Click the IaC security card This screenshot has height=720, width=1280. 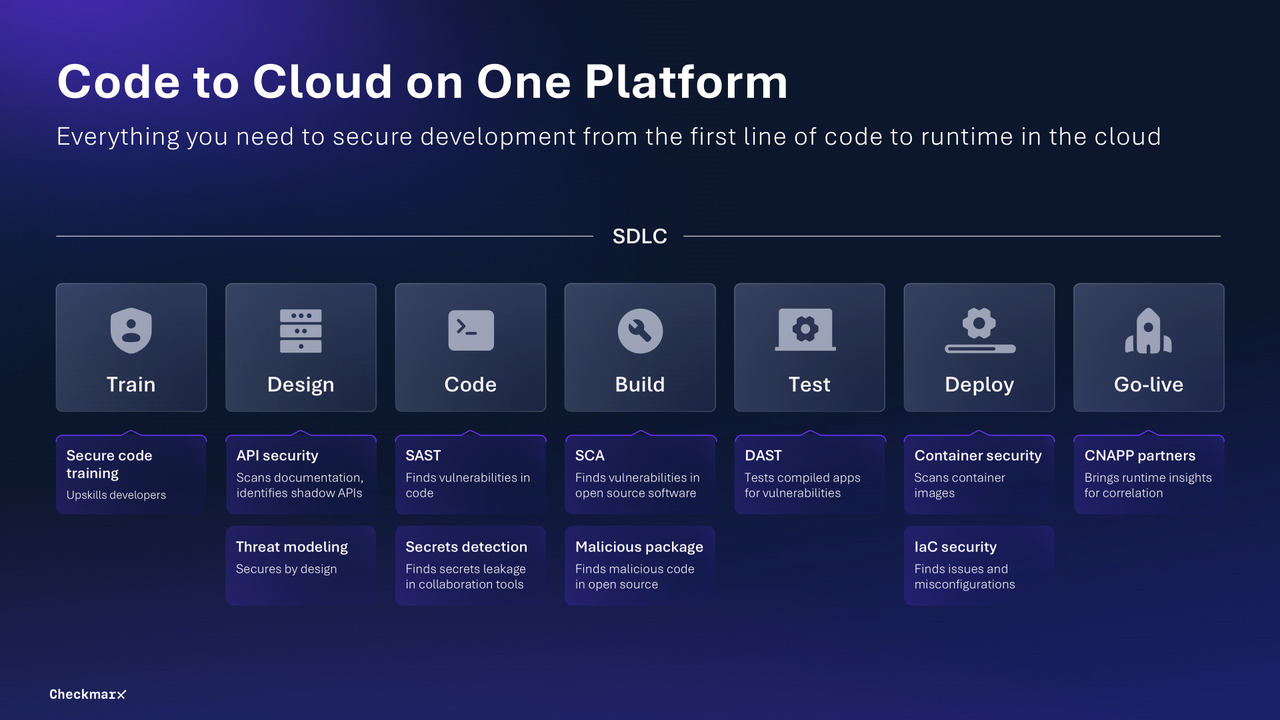coord(979,565)
